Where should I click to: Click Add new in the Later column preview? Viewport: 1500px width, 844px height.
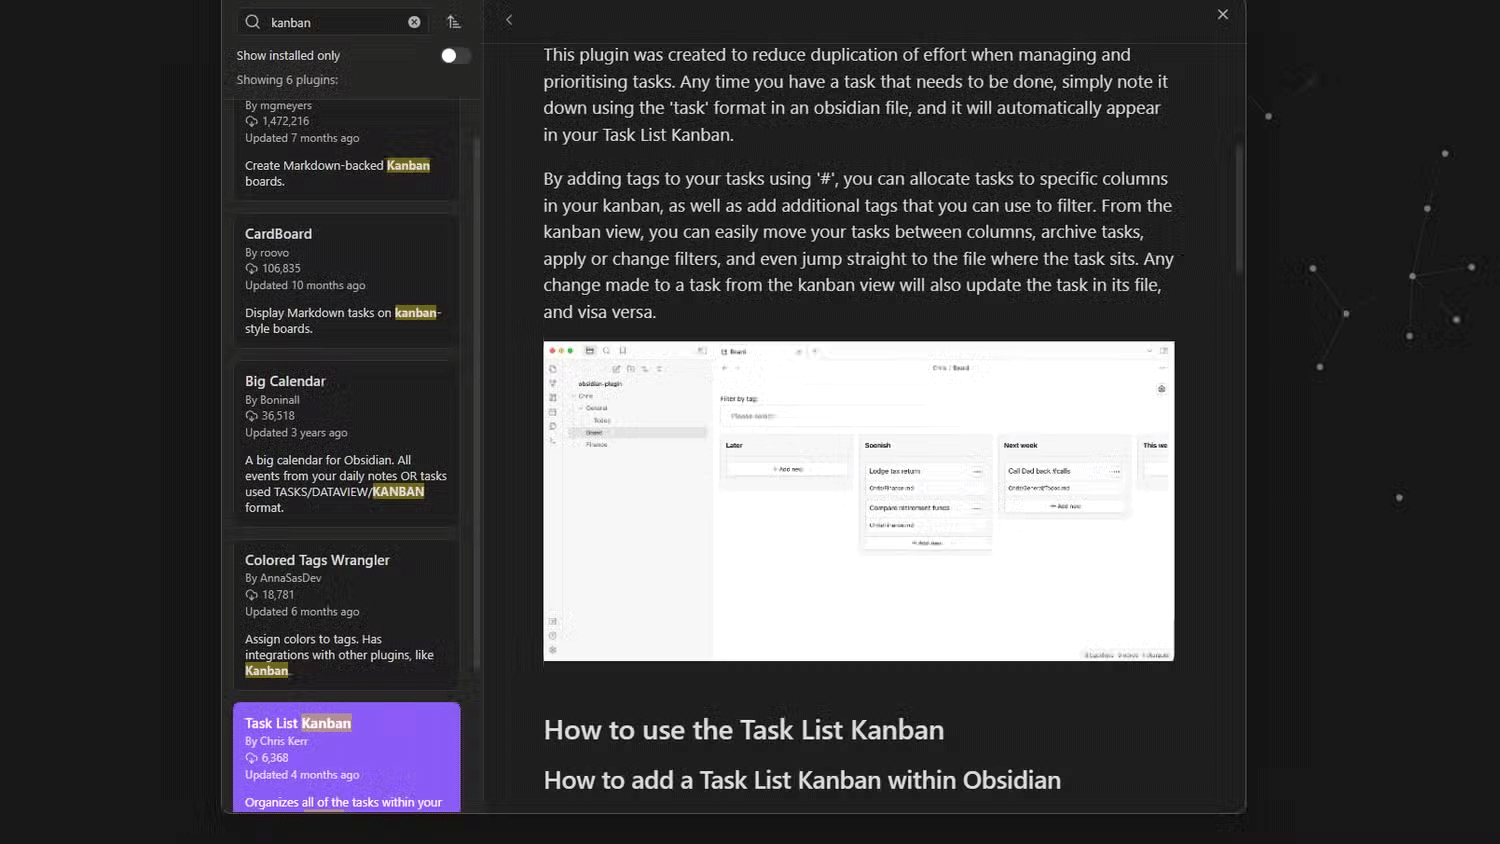(787, 468)
